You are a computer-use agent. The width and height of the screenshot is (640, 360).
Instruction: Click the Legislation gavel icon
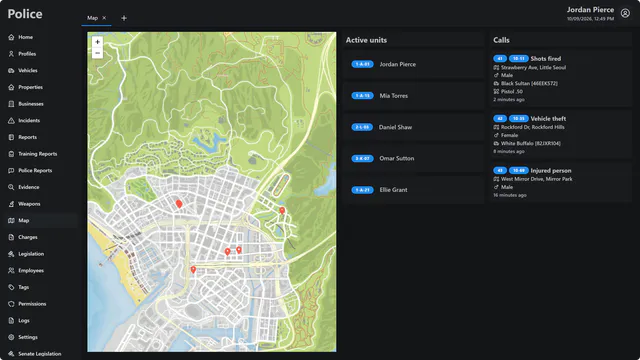[x=11, y=254]
